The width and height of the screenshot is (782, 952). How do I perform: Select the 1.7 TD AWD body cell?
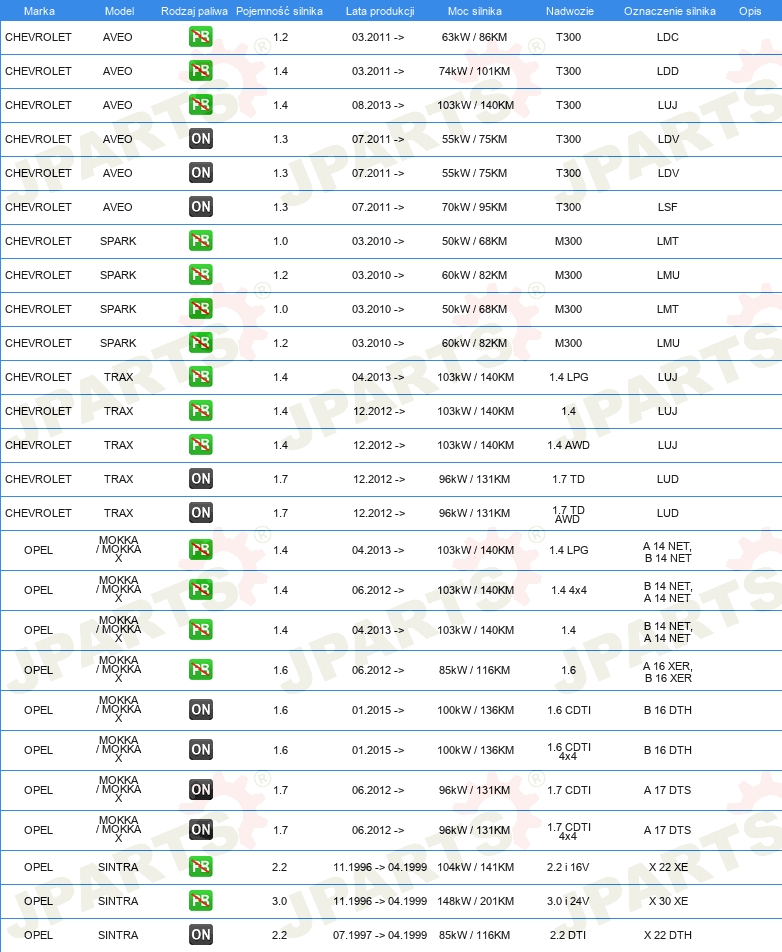(x=568, y=514)
